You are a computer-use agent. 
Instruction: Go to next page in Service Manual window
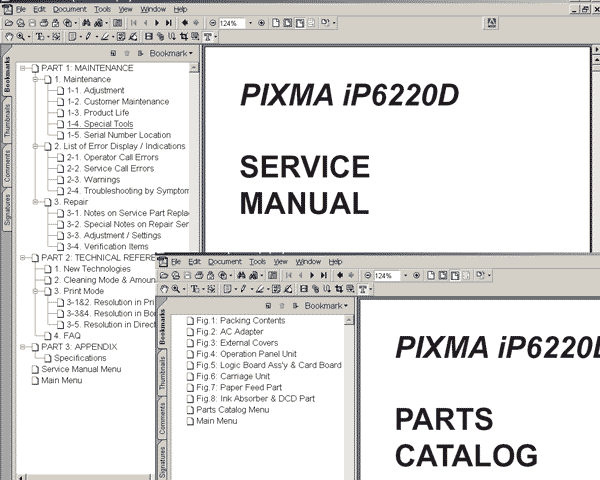[x=157, y=23]
